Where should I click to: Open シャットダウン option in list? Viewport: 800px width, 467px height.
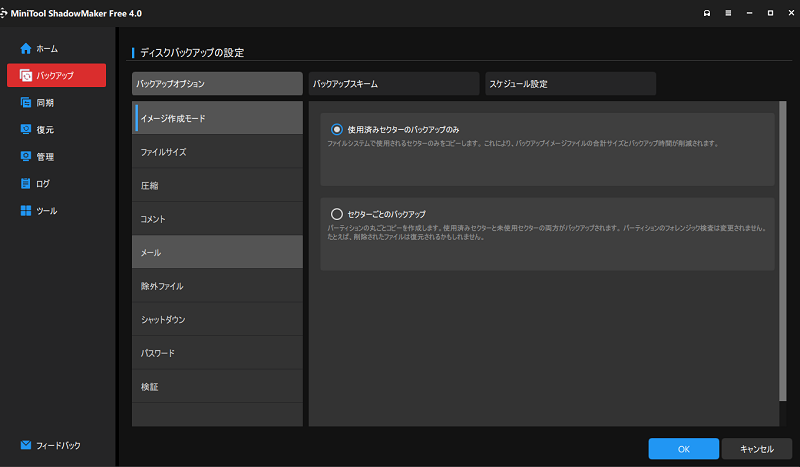point(217,319)
